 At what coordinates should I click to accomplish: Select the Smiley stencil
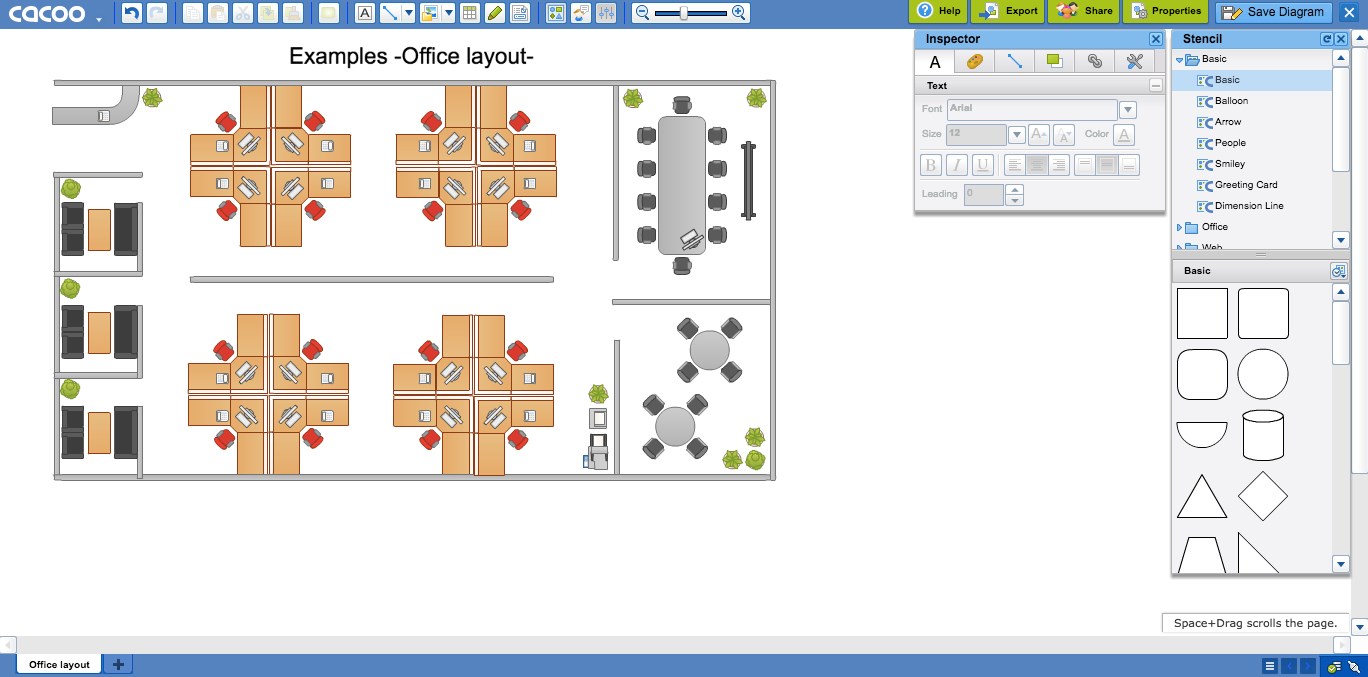coord(1230,164)
